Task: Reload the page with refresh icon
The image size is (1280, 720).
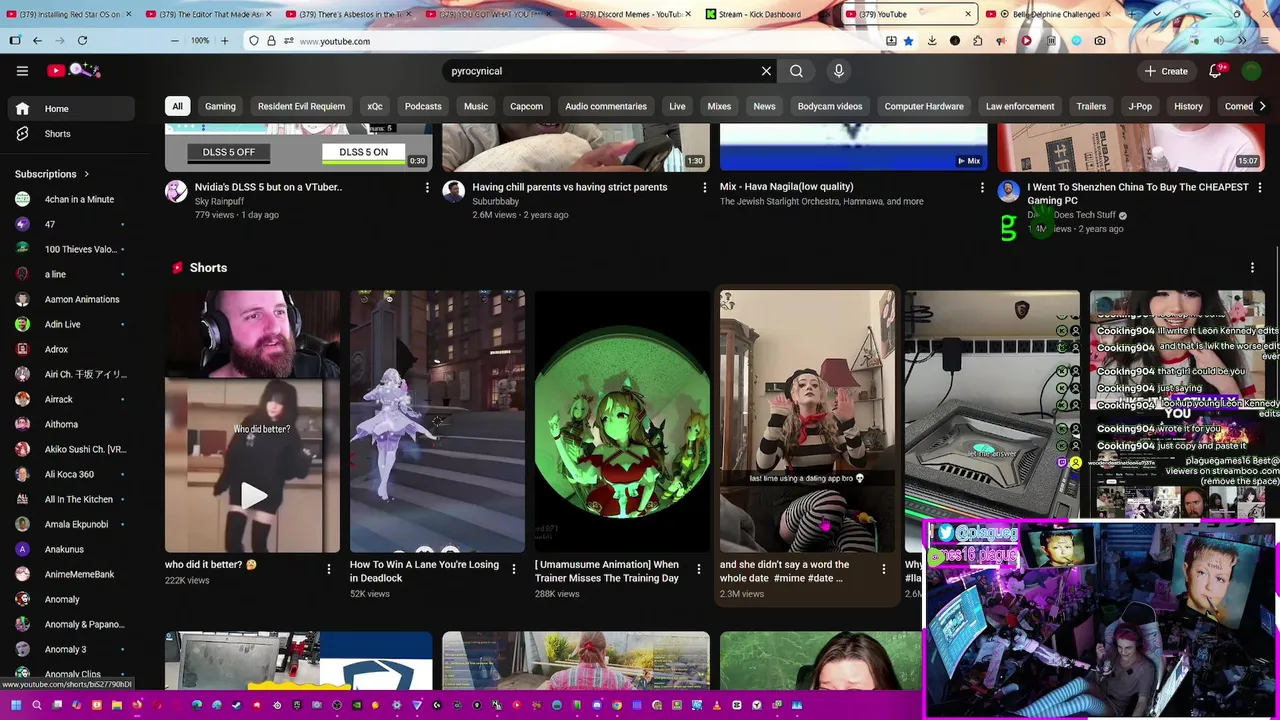Action: tap(82, 41)
